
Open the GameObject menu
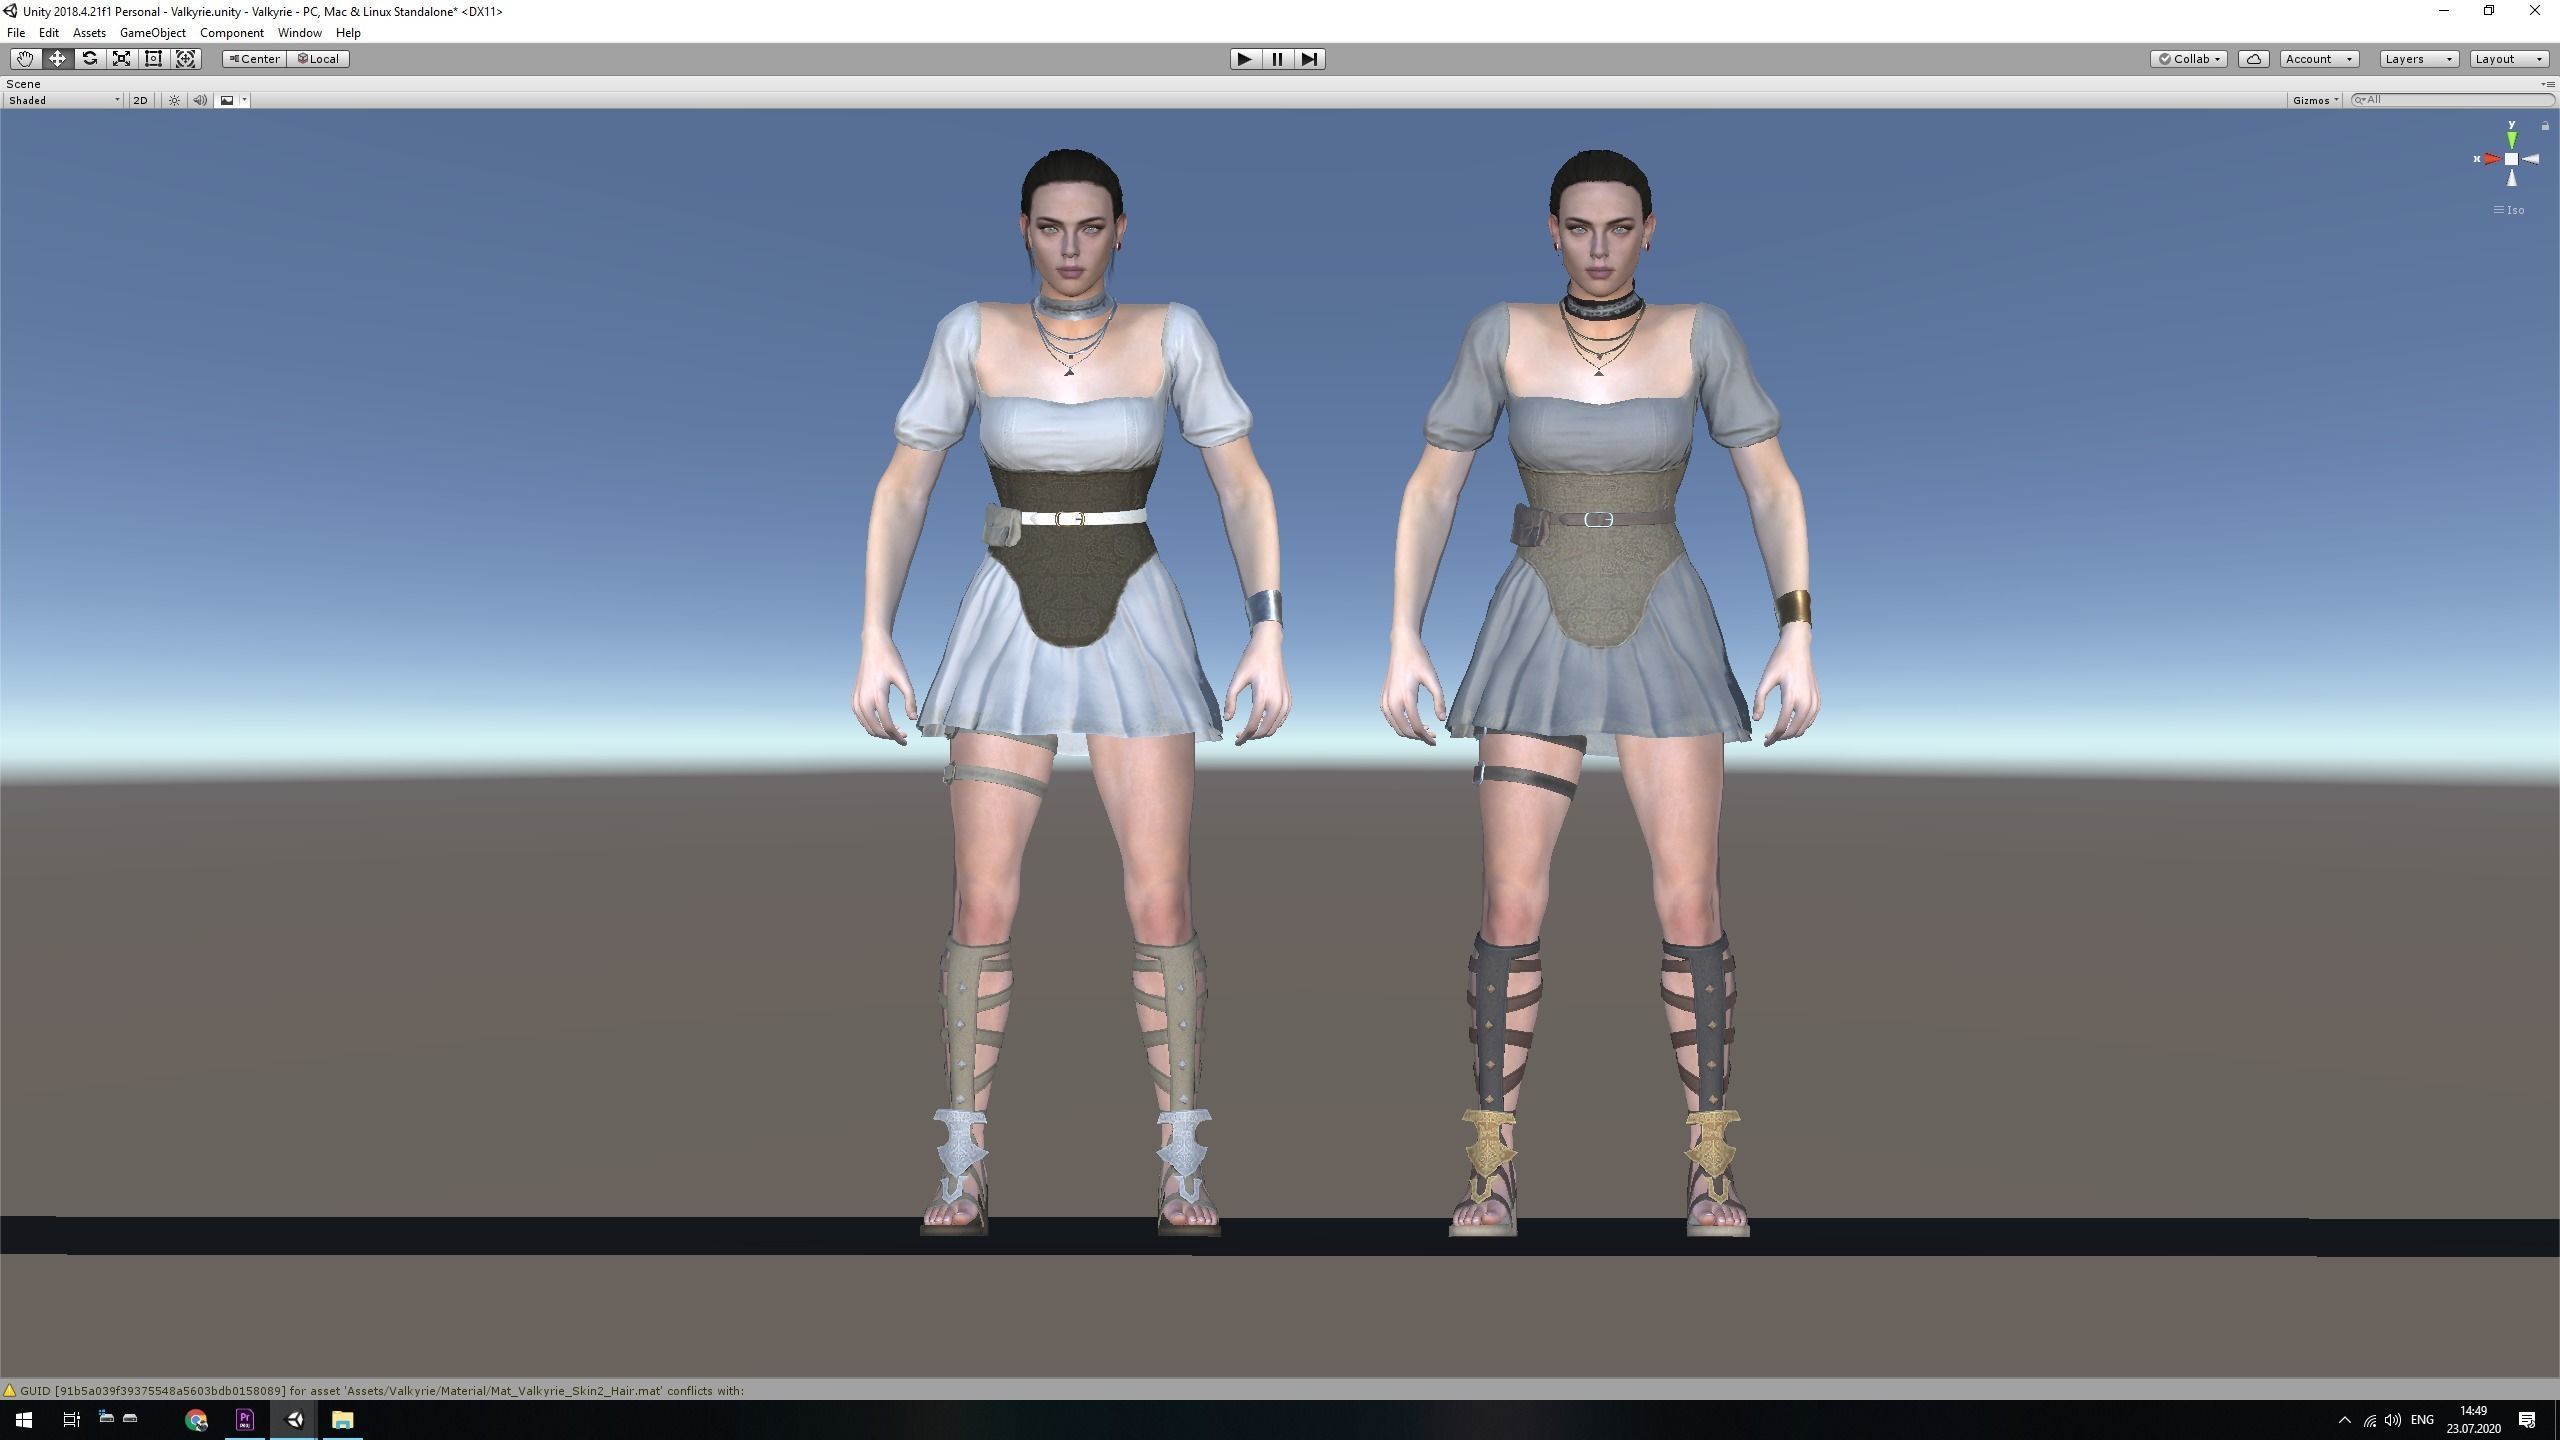(152, 33)
